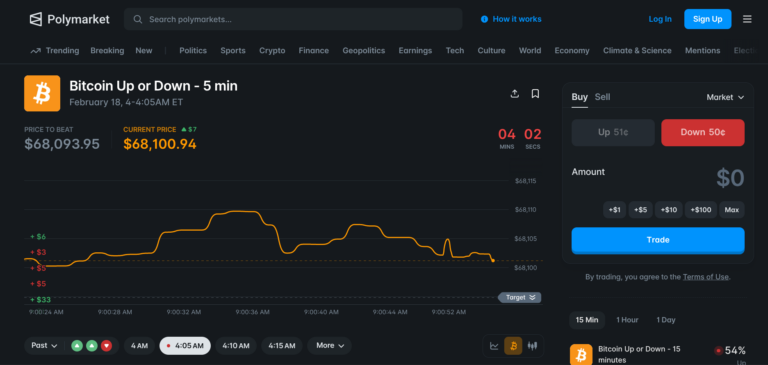The height and width of the screenshot is (365, 768).
Task: Open the Politics category
Action: 193,50
